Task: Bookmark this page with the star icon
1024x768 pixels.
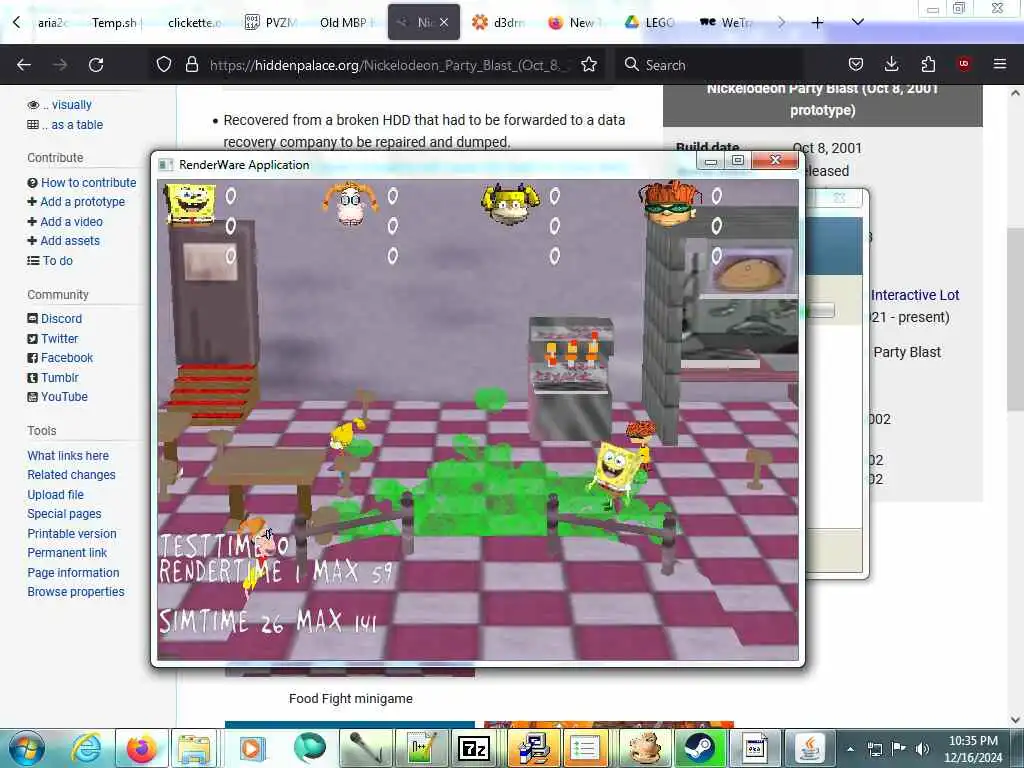Action: click(x=589, y=64)
